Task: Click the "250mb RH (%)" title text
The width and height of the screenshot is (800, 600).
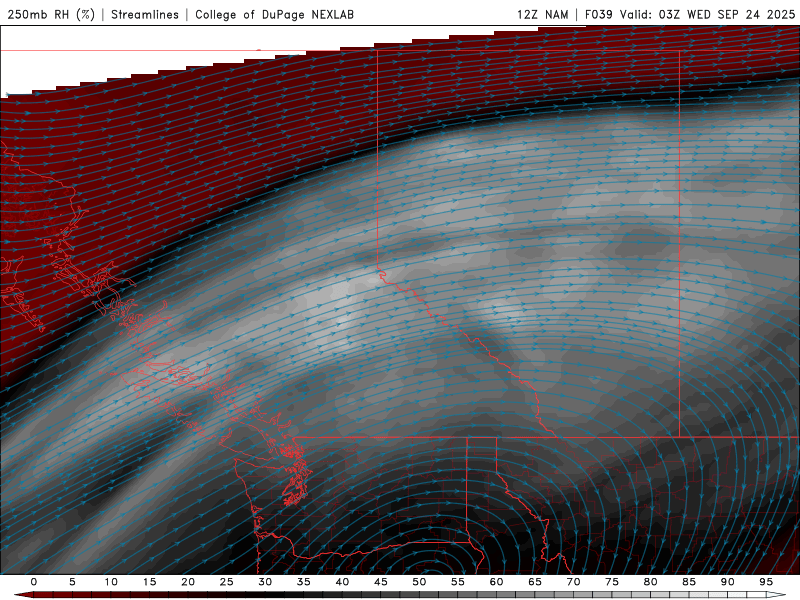Action: click(52, 14)
